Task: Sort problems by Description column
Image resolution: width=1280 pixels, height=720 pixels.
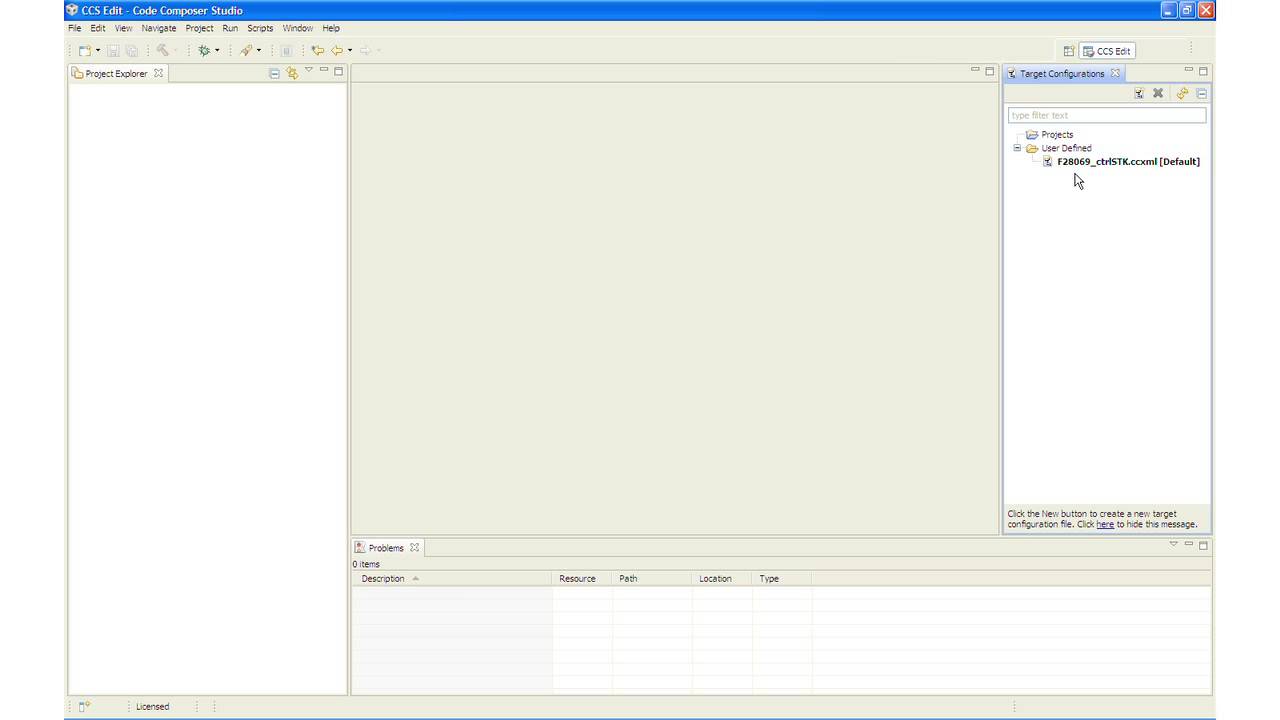Action: click(452, 578)
